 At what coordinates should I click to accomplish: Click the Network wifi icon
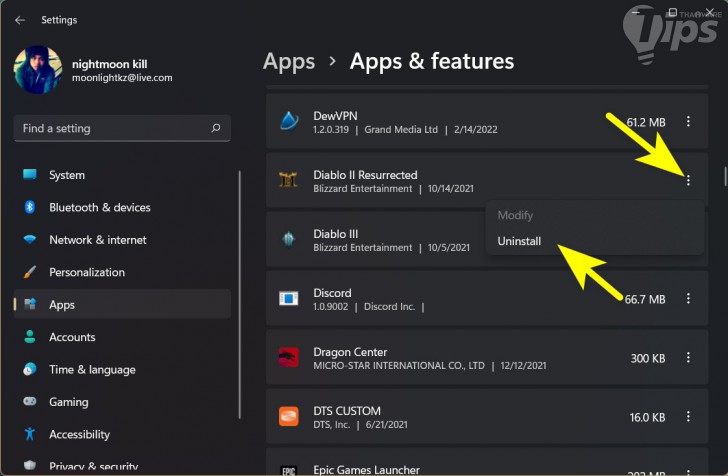tap(30, 240)
